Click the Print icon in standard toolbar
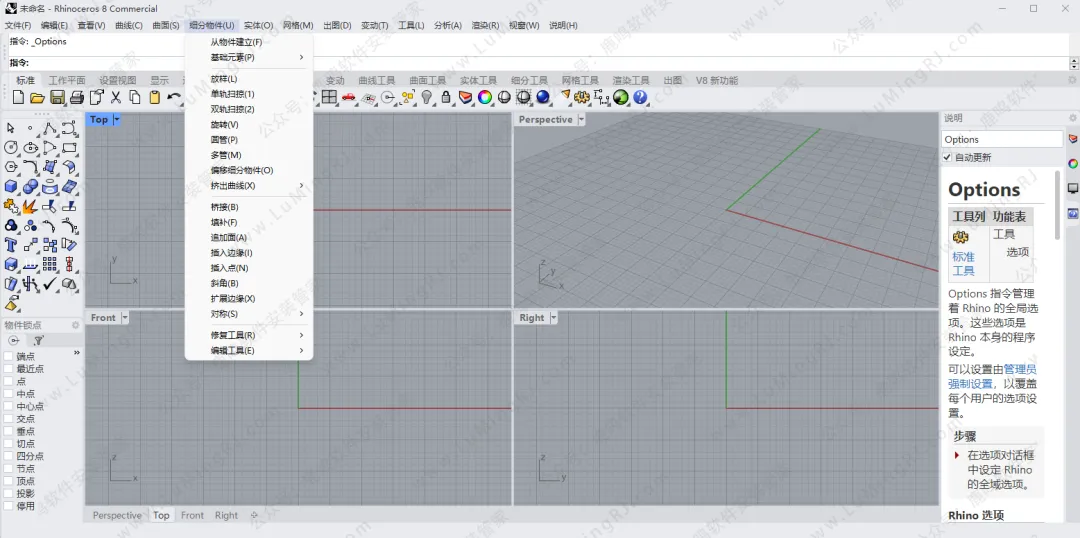 click(76, 97)
